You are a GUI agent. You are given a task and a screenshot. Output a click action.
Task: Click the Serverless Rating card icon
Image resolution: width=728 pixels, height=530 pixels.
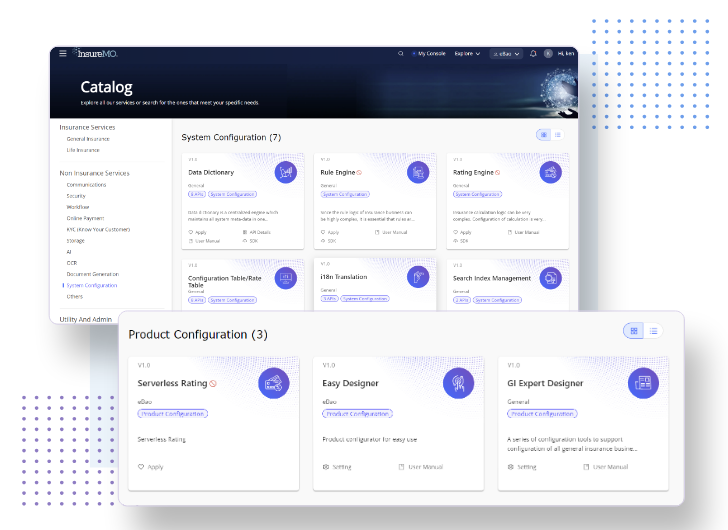273,382
